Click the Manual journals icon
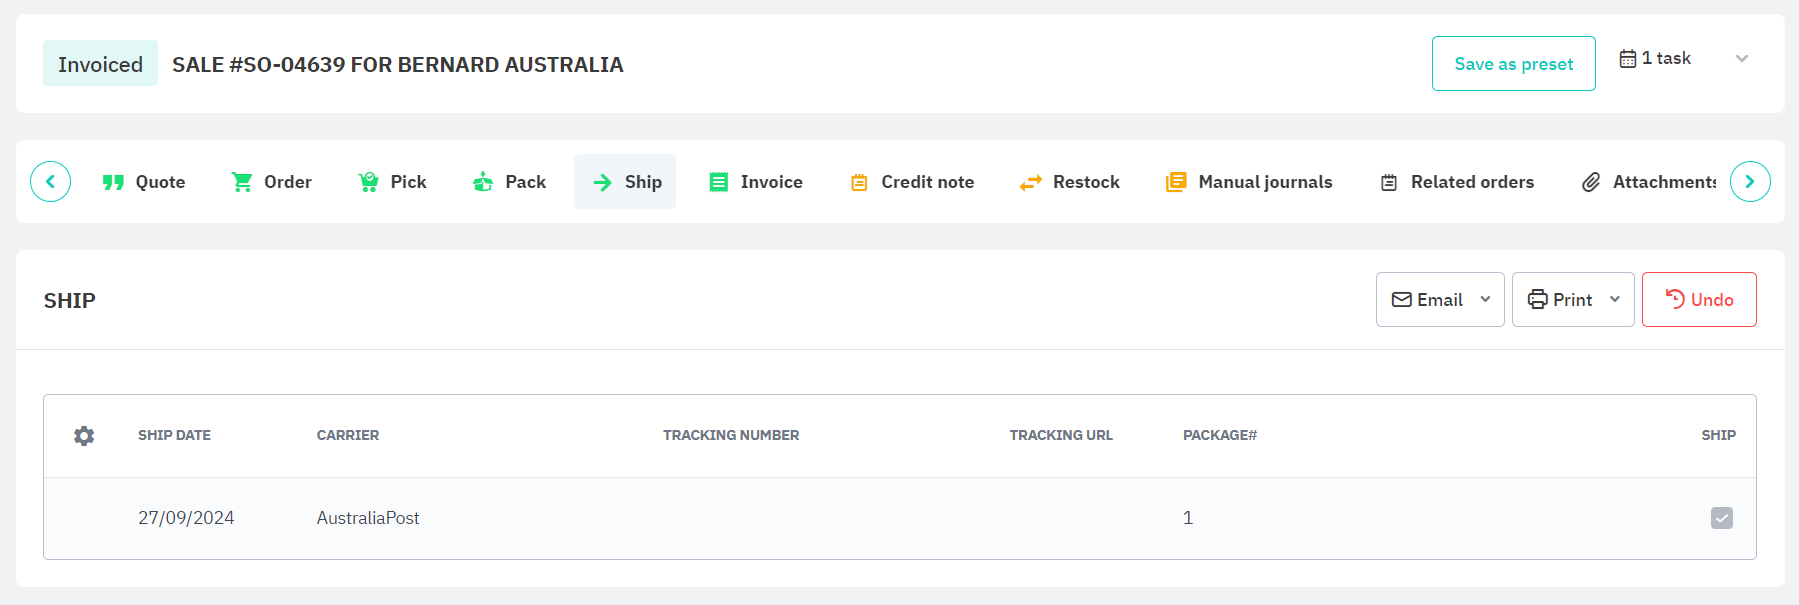 tap(1176, 182)
